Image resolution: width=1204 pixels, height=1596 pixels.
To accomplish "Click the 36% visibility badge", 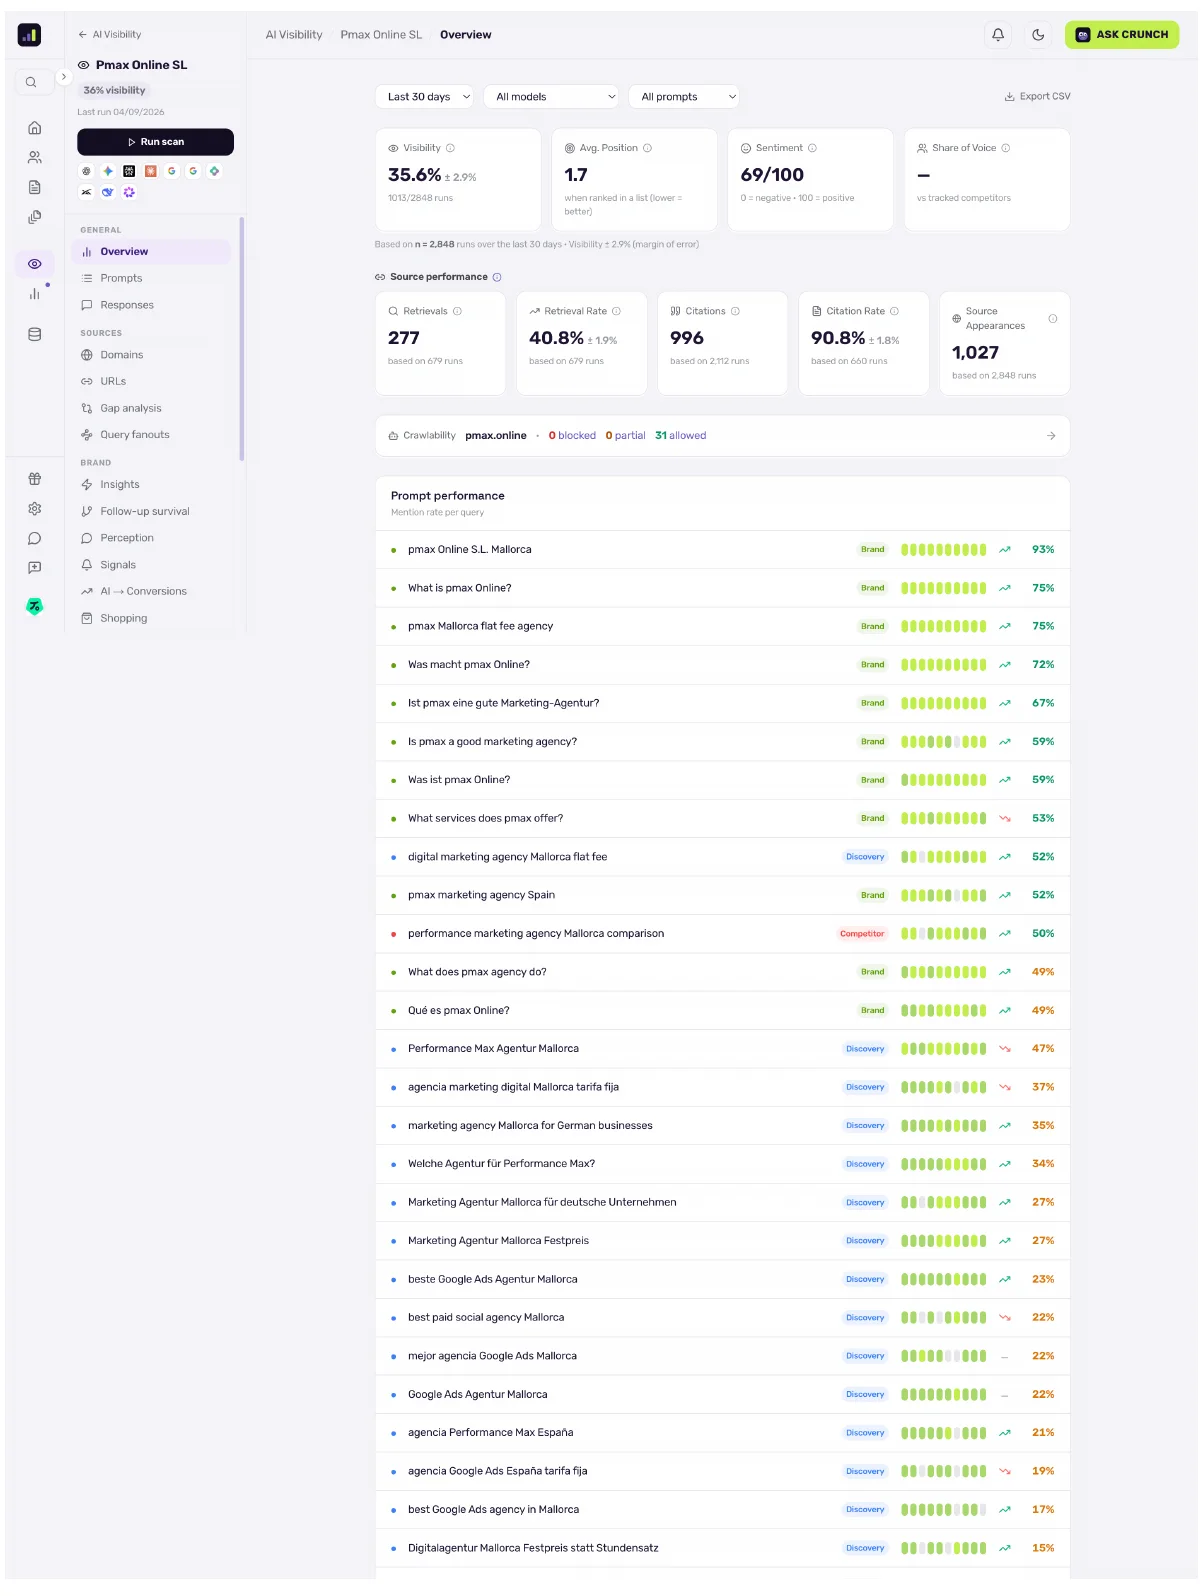I will [x=115, y=91].
